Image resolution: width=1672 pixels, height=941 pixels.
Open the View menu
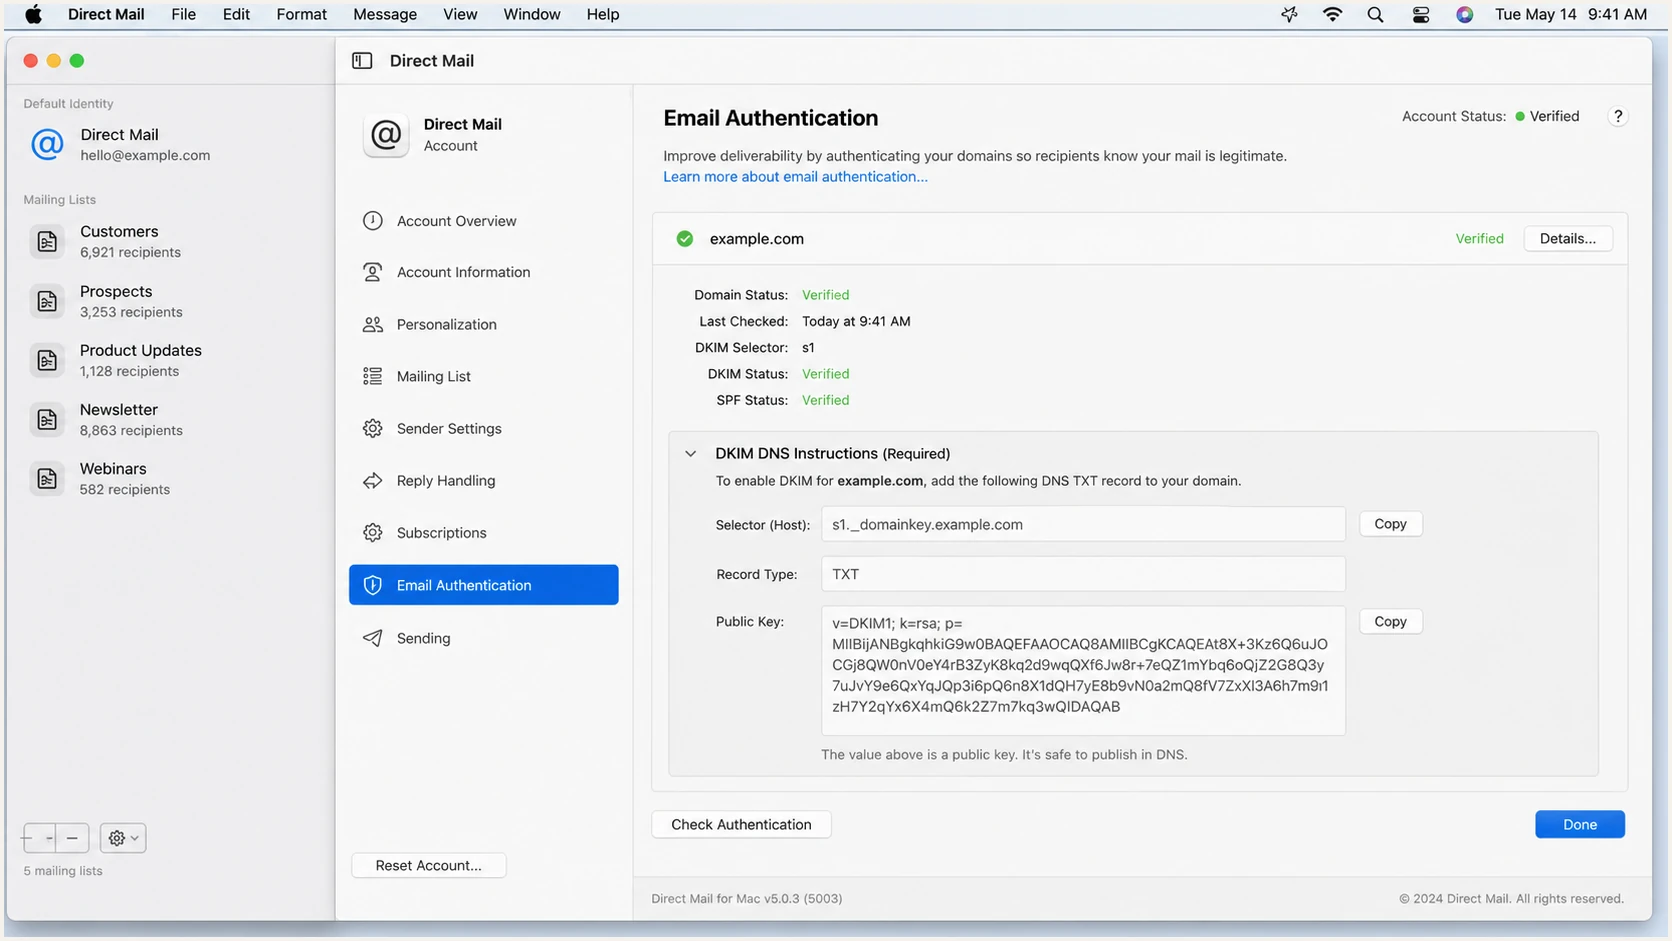coord(460,14)
